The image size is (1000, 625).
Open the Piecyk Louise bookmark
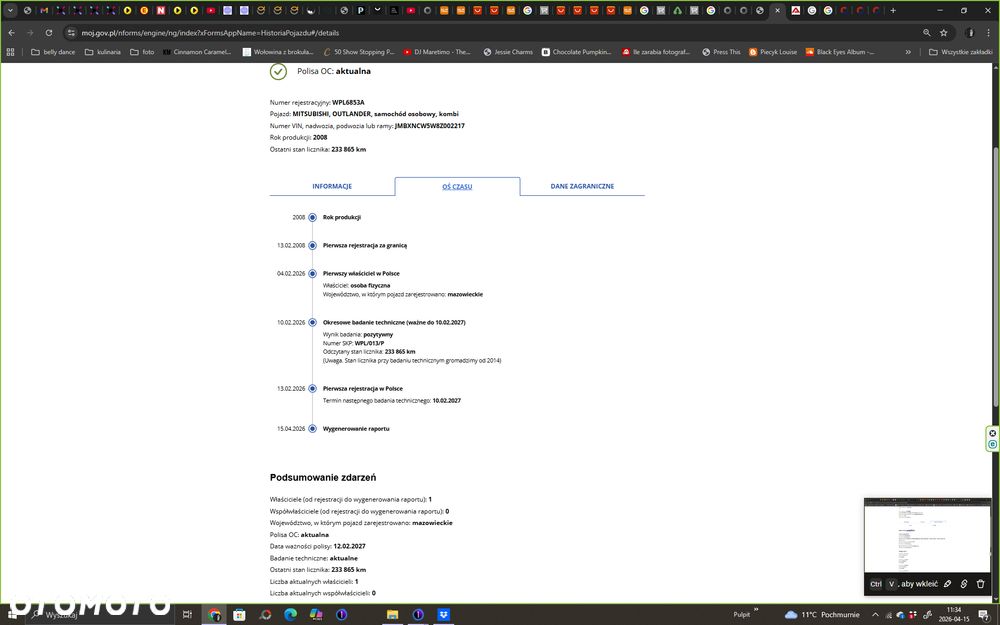[x=773, y=52]
